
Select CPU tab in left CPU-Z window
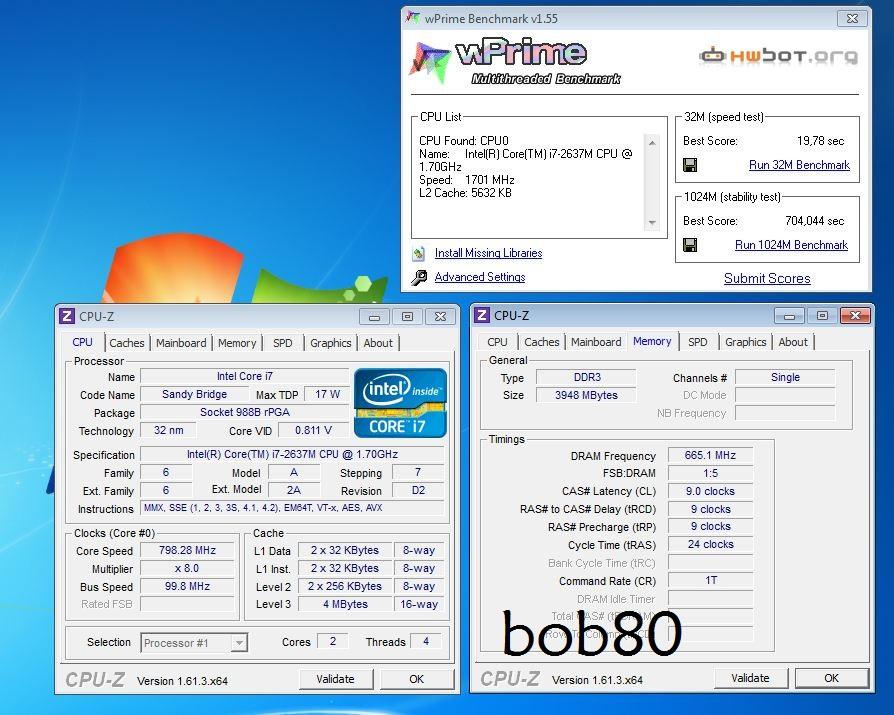[82, 342]
